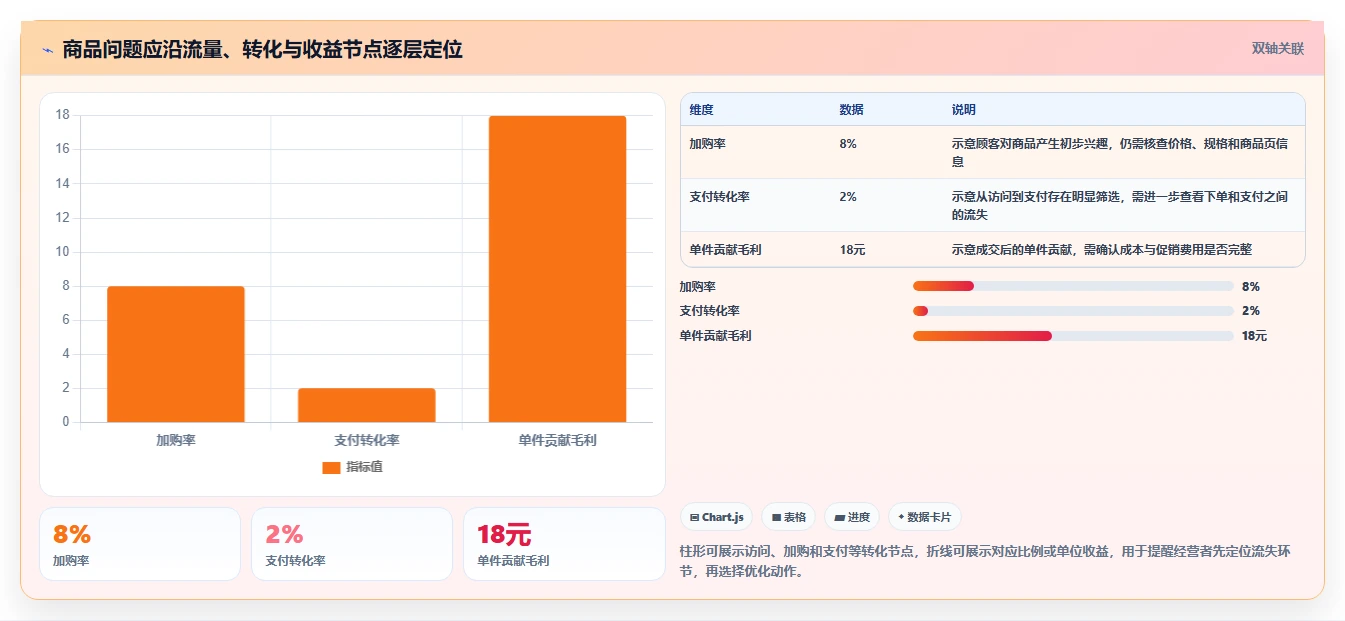Click the 单件贡献毛利 x-axis label under the chart
This screenshot has height=621, width=1345.
(x=558, y=440)
